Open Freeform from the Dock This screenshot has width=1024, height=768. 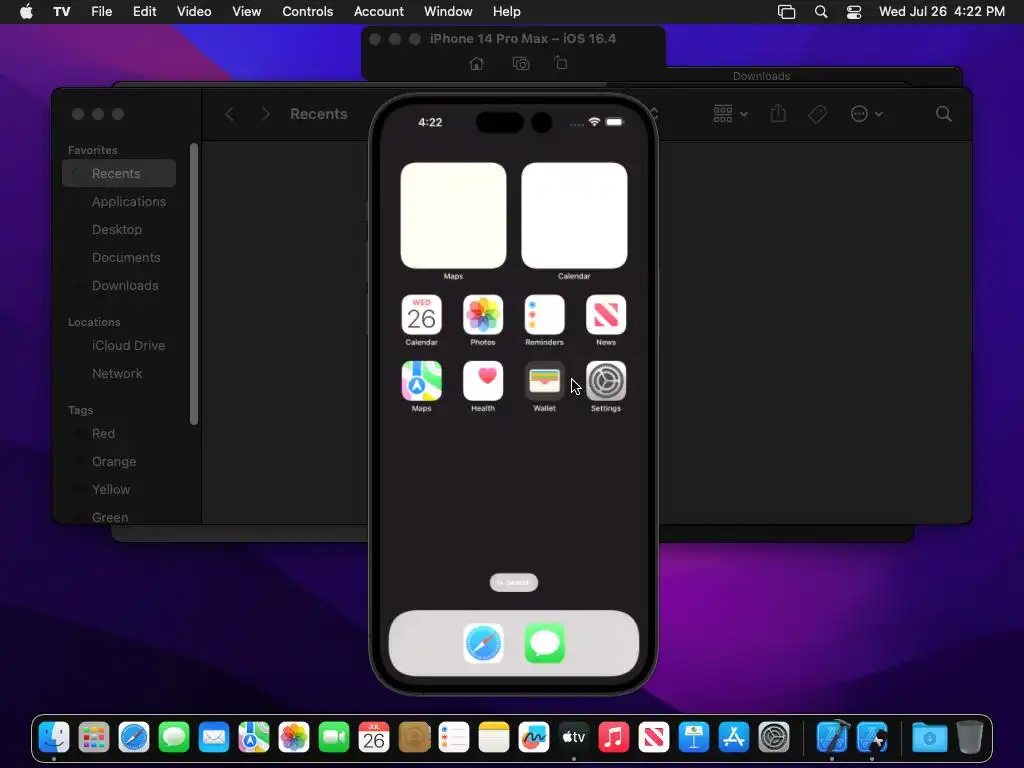[534, 738]
